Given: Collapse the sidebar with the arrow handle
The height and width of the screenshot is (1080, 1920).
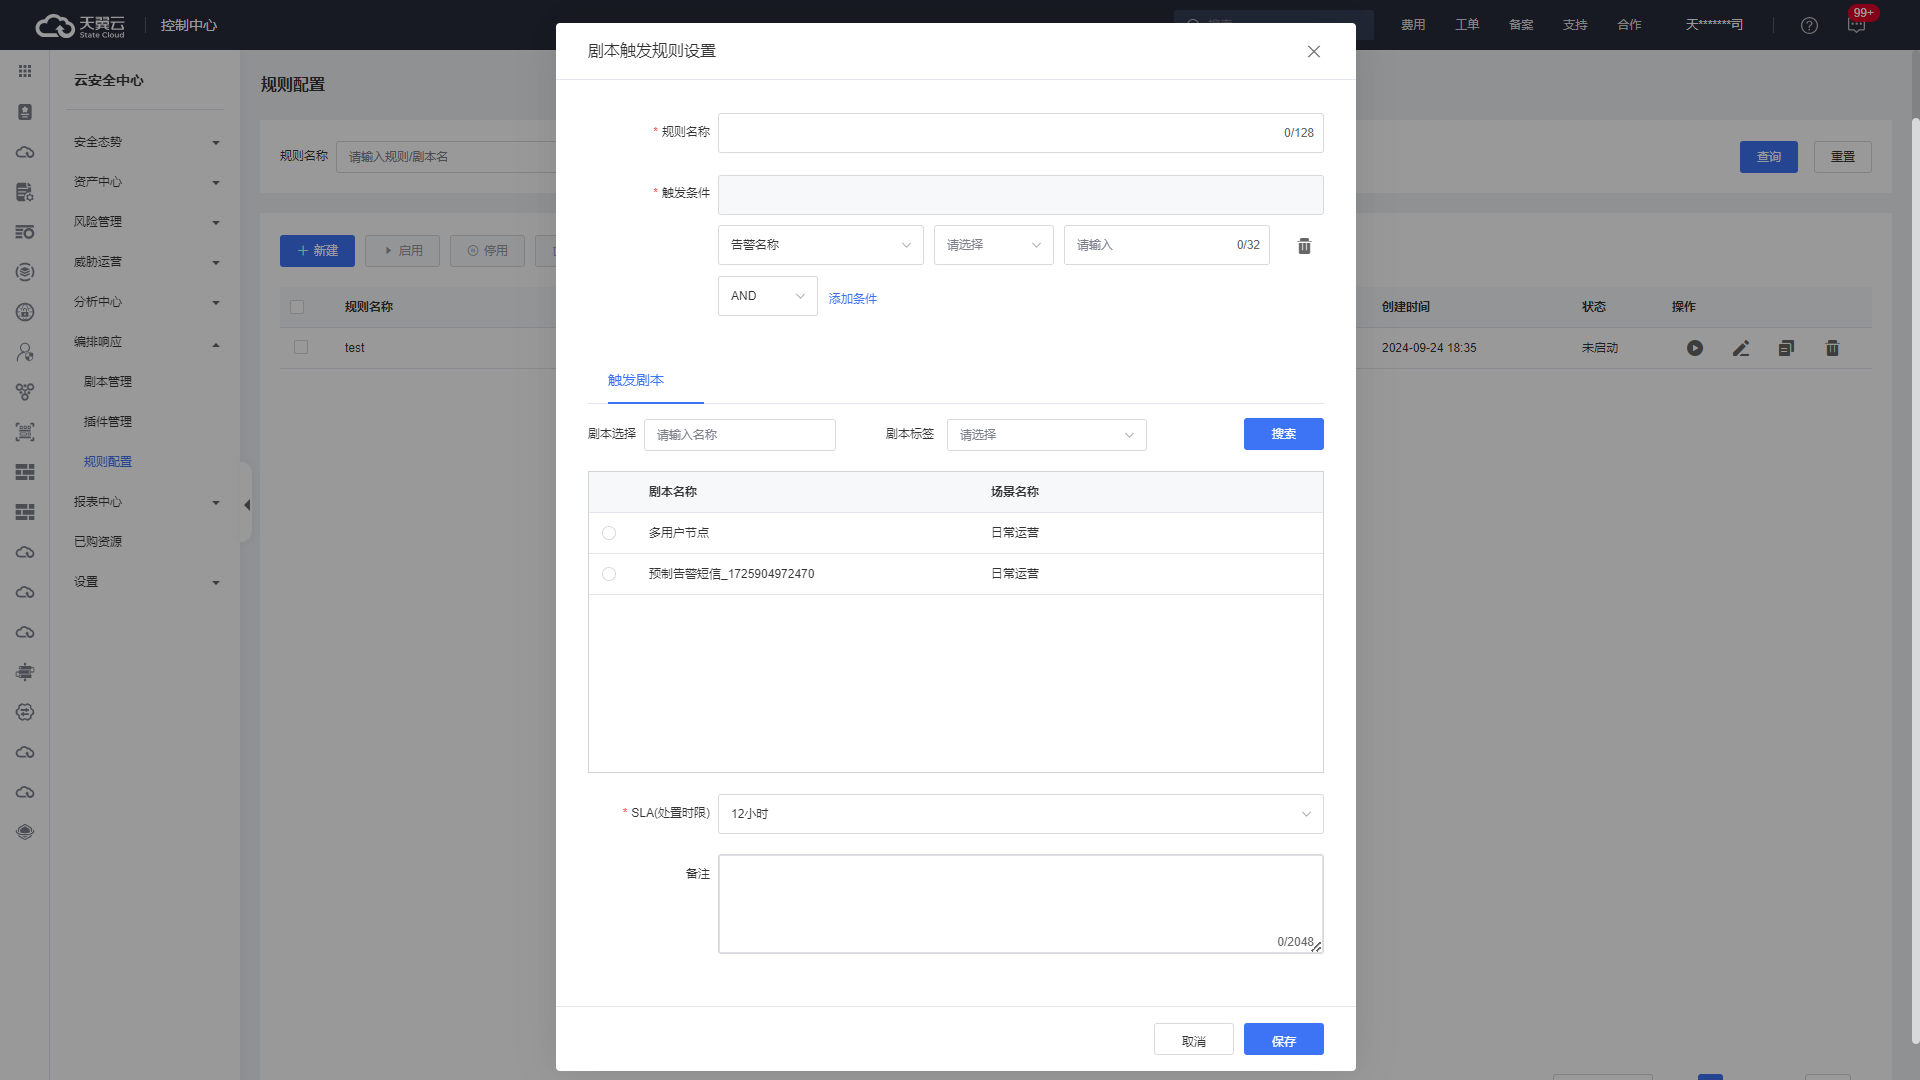Looking at the screenshot, I should [246, 505].
